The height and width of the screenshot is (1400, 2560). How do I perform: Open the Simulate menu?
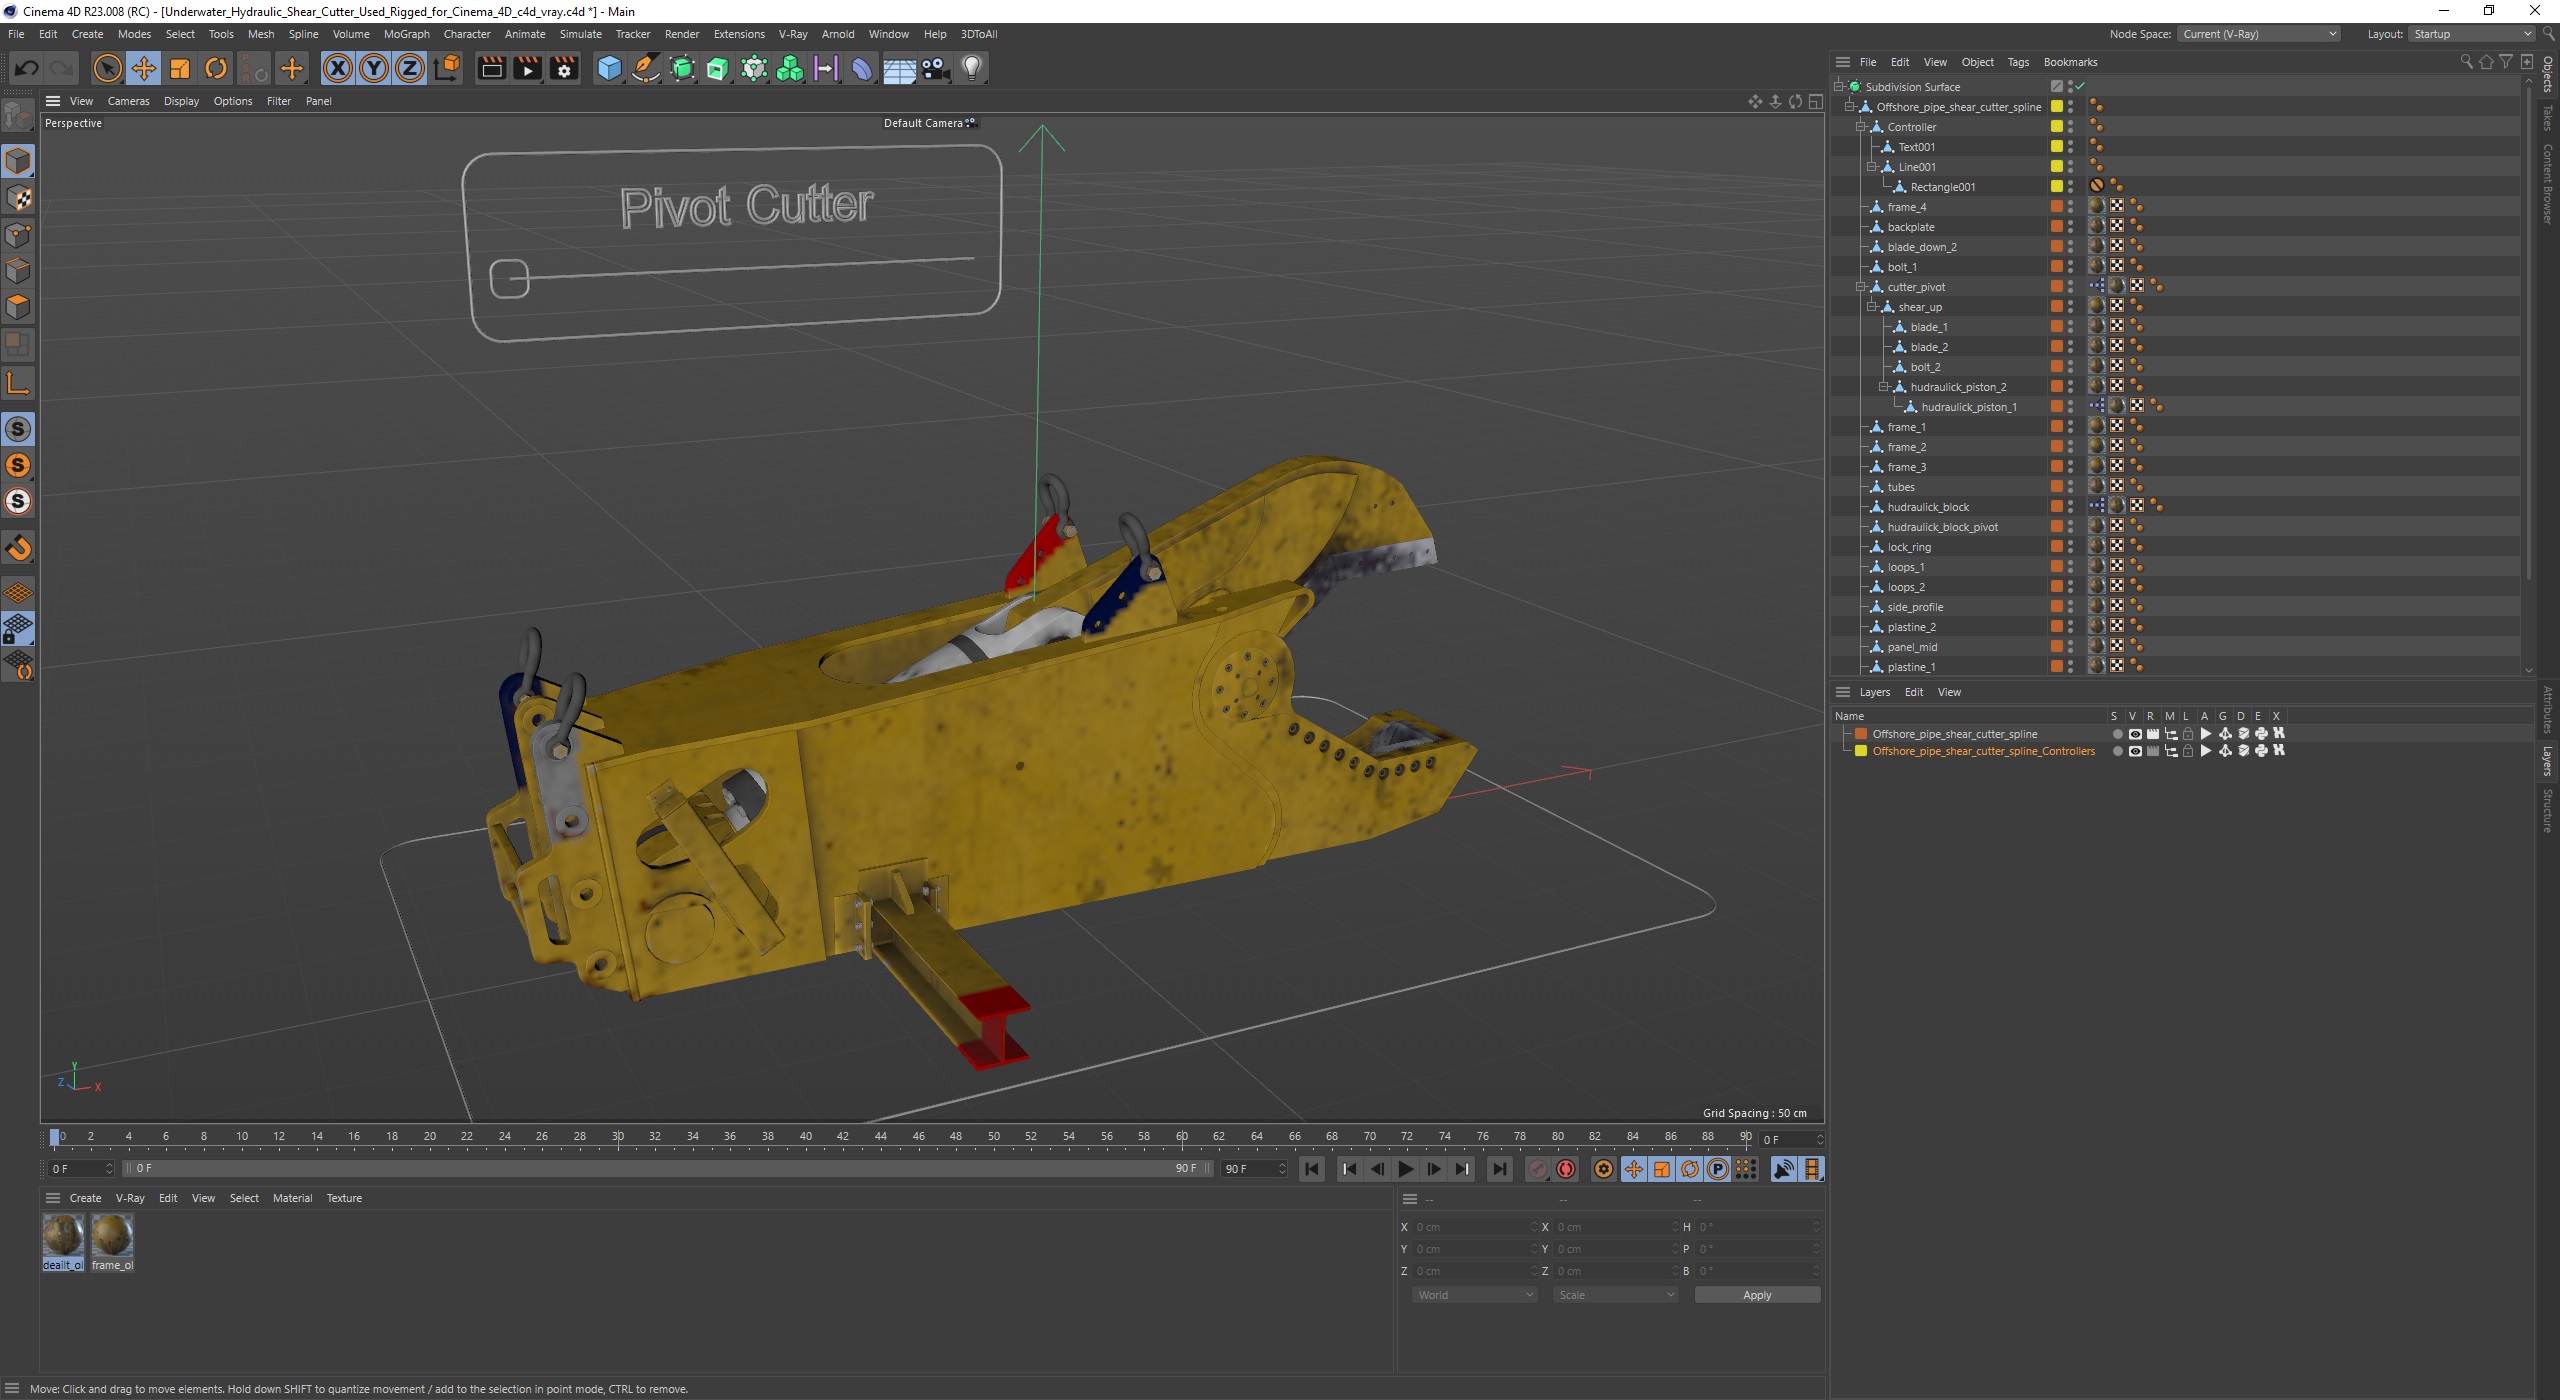point(580,34)
